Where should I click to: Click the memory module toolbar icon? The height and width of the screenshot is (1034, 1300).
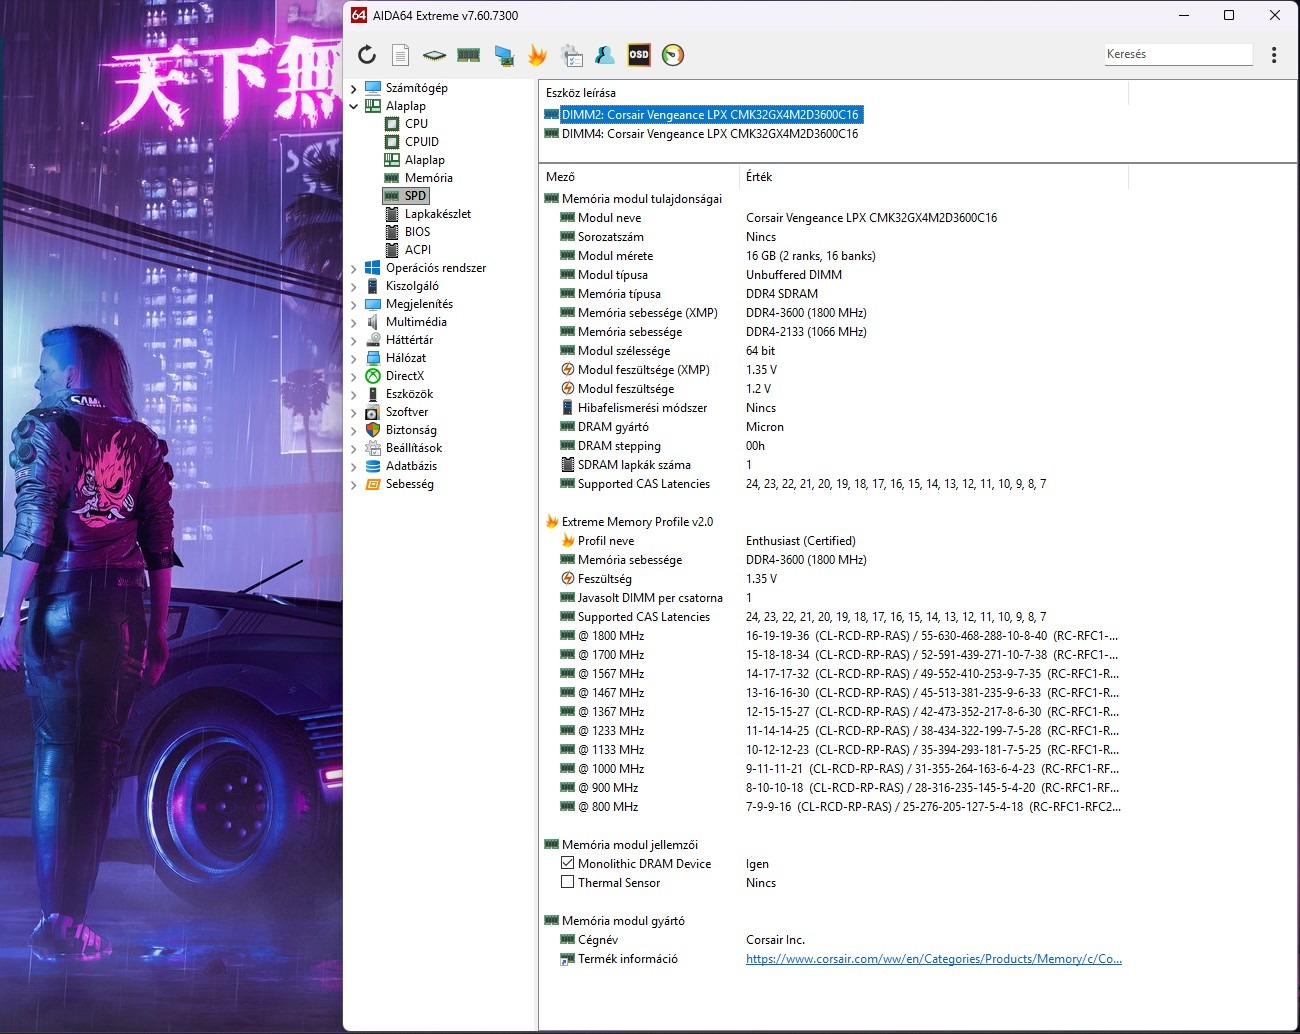tap(468, 55)
